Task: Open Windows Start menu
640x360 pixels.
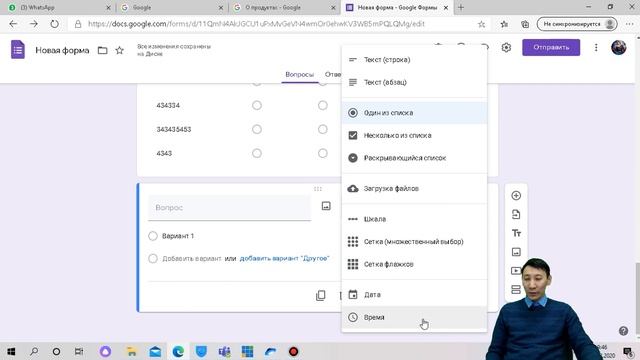Action: click(x=11, y=351)
